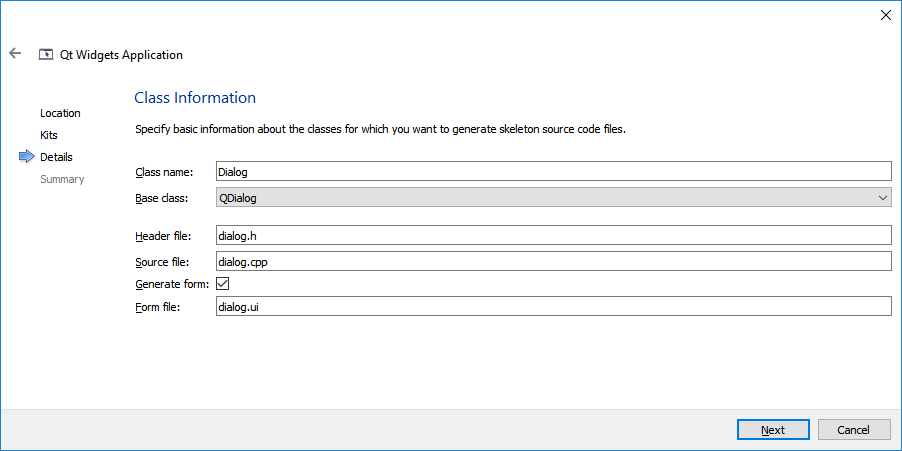Screen dimensions: 902x451
Task: Focus the Source file input field
Action: click(x=553, y=261)
